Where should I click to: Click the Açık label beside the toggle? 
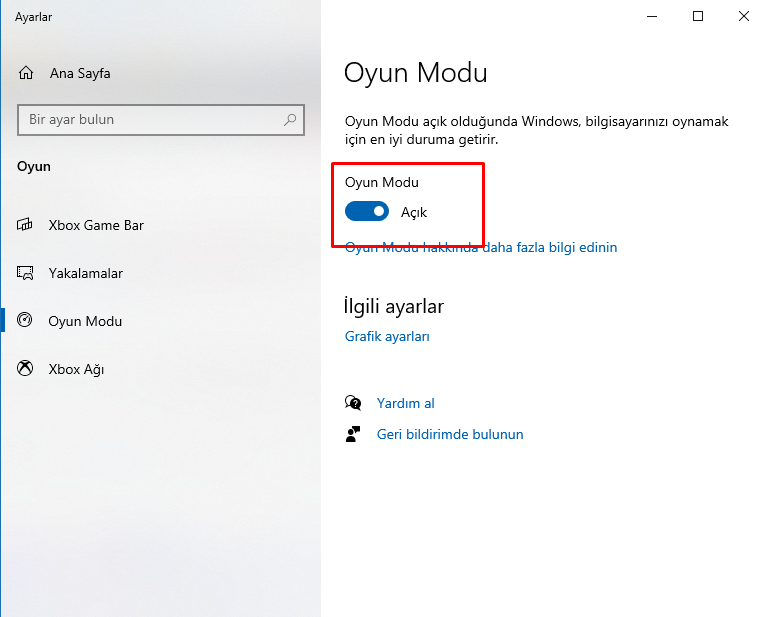coord(414,212)
